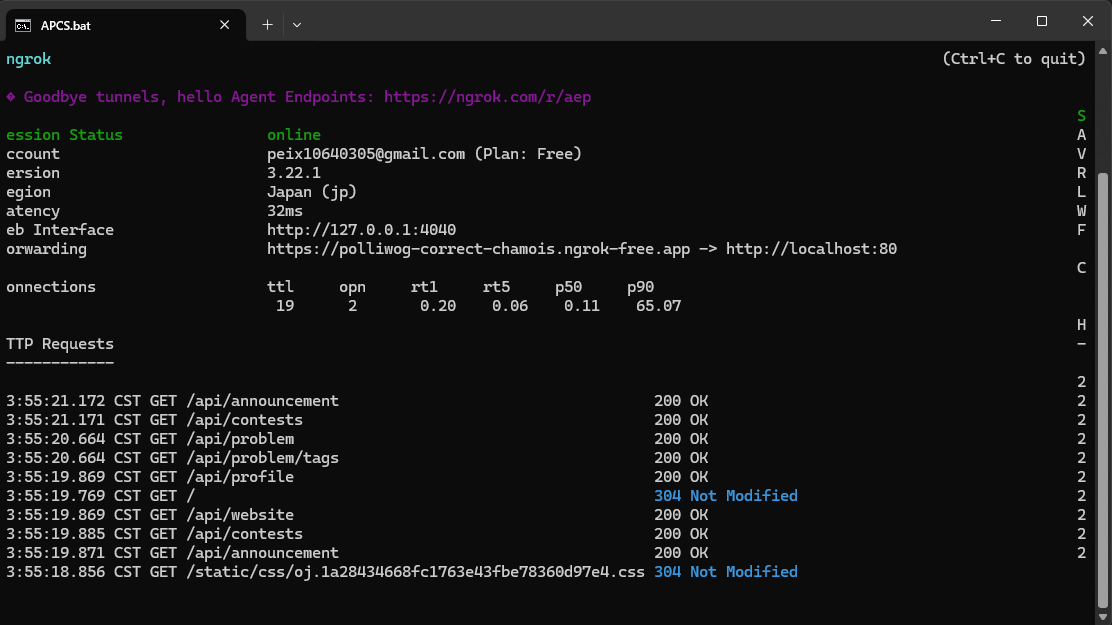
Task: Close the APCS.bat tab
Action: 225,25
